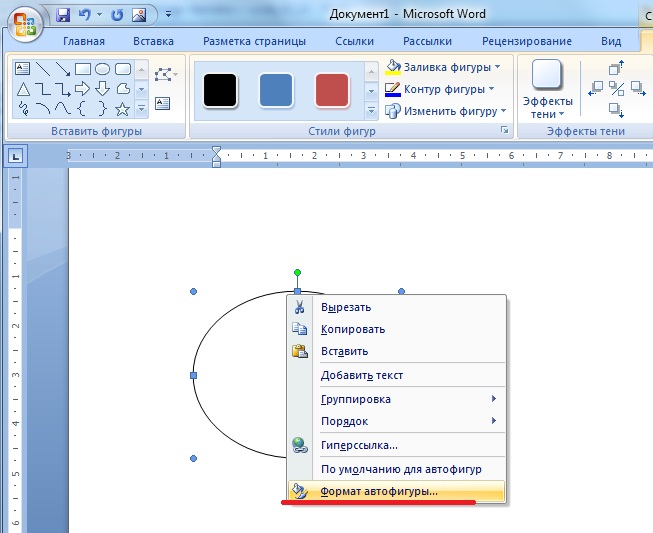Select the right brace shape
Viewport: 653px width, 533px height.
click(x=102, y=109)
